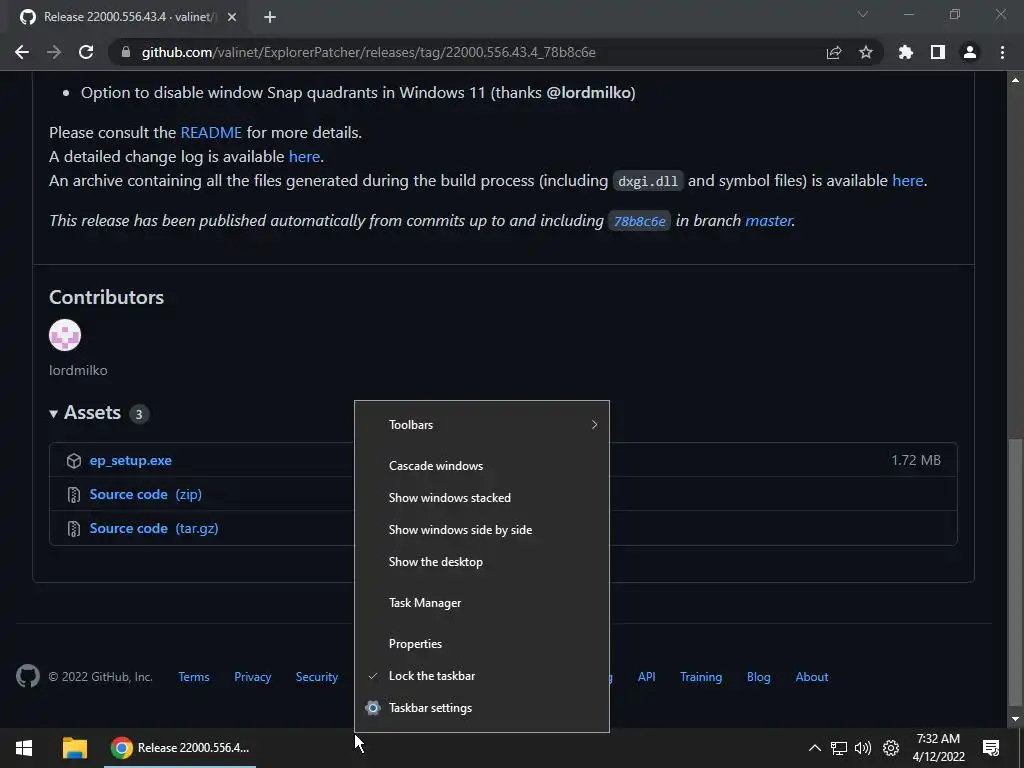Open the Terms footer link
Viewport: 1024px width, 768px height.
(194, 677)
